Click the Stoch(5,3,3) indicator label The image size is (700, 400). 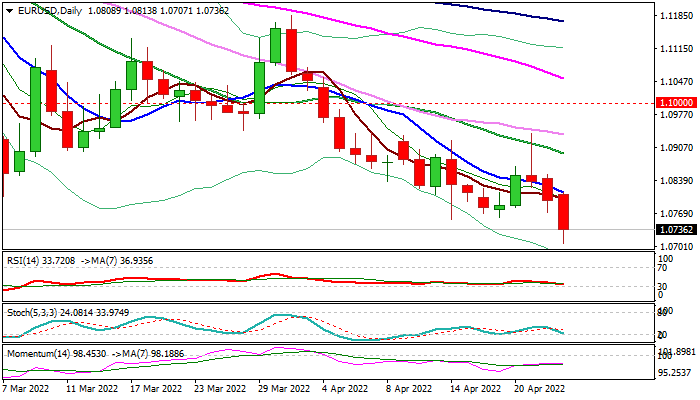pyautogui.click(x=30, y=312)
